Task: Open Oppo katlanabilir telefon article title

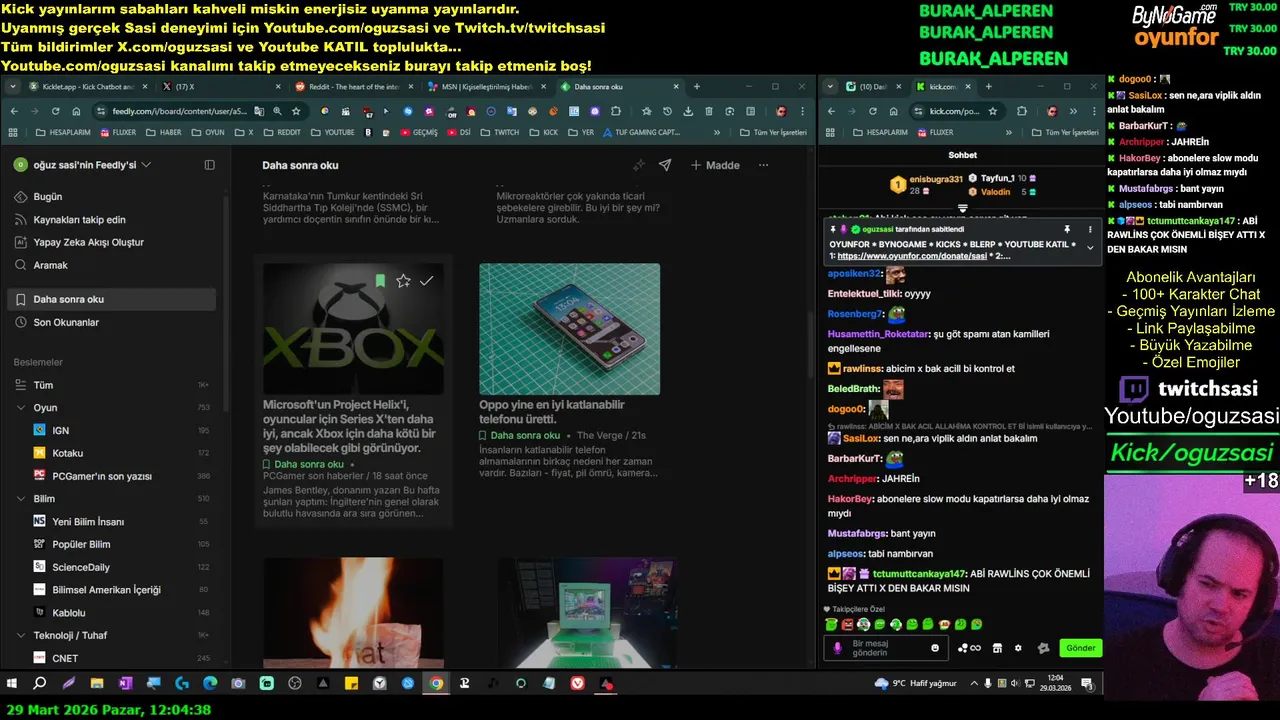Action: [x=552, y=411]
